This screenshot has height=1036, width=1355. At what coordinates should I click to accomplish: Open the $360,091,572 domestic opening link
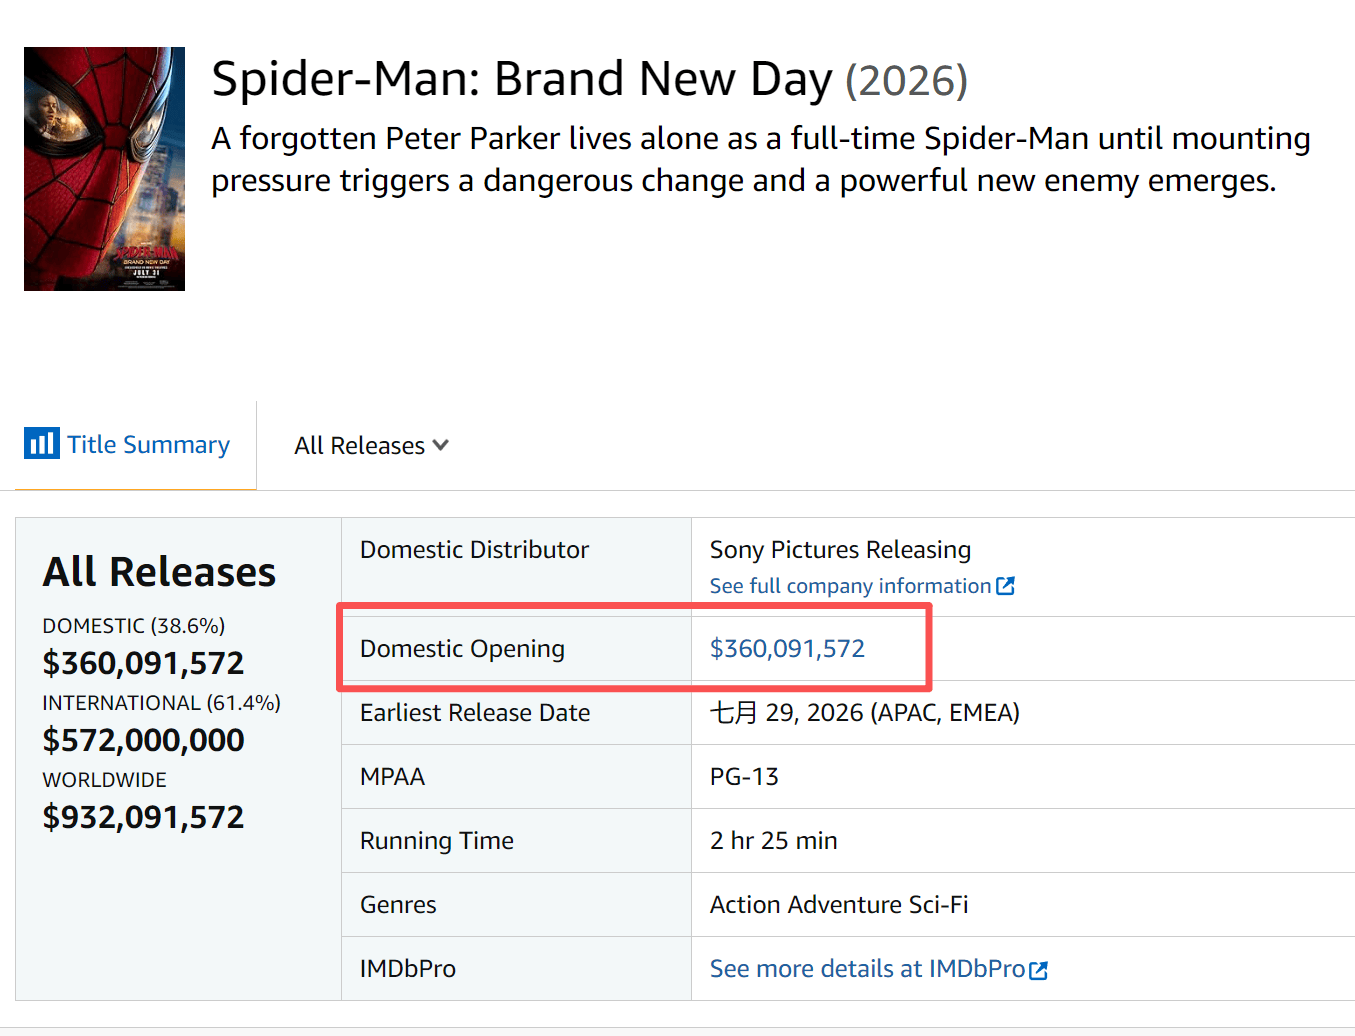pos(787,648)
